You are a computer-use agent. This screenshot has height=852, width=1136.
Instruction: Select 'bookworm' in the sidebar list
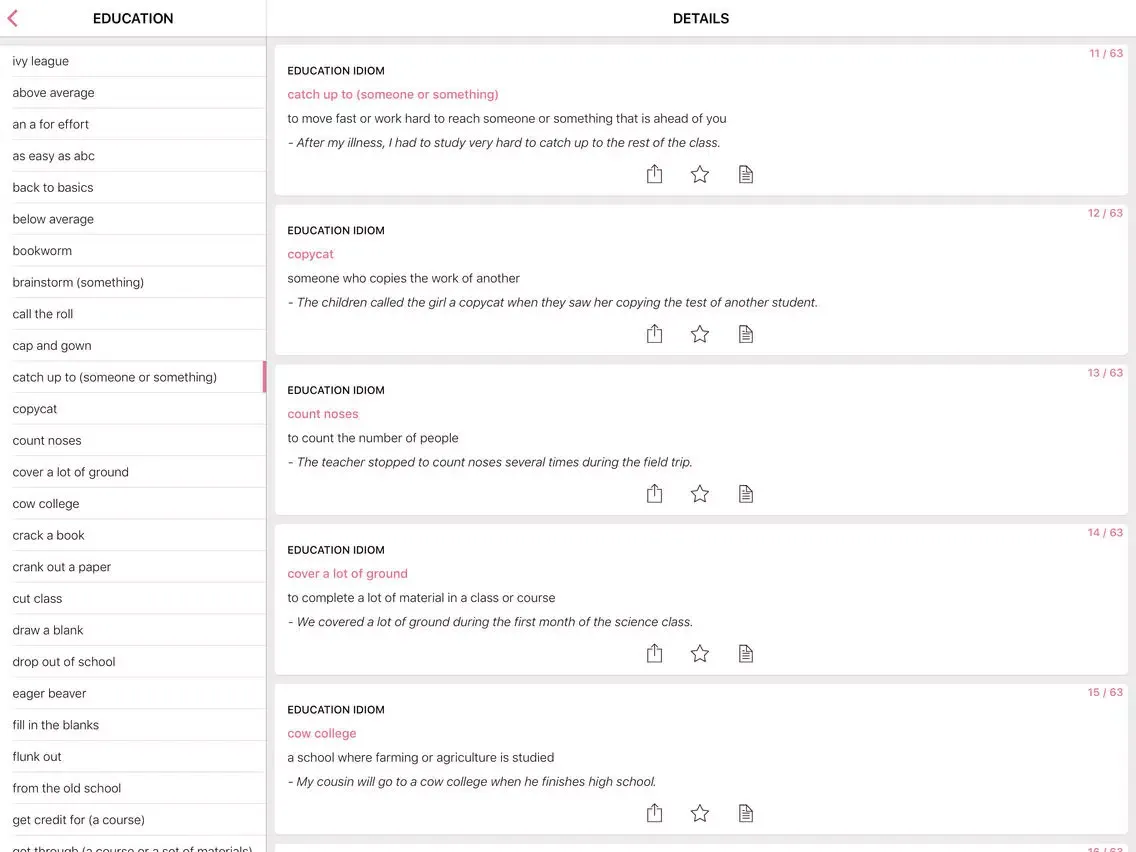[133, 251]
